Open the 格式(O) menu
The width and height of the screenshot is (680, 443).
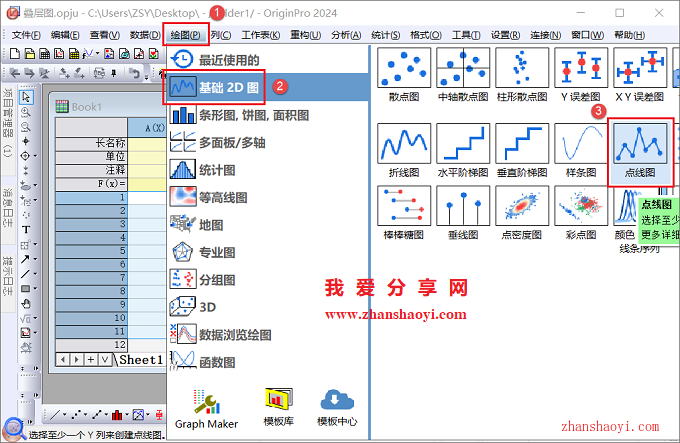tap(426, 35)
